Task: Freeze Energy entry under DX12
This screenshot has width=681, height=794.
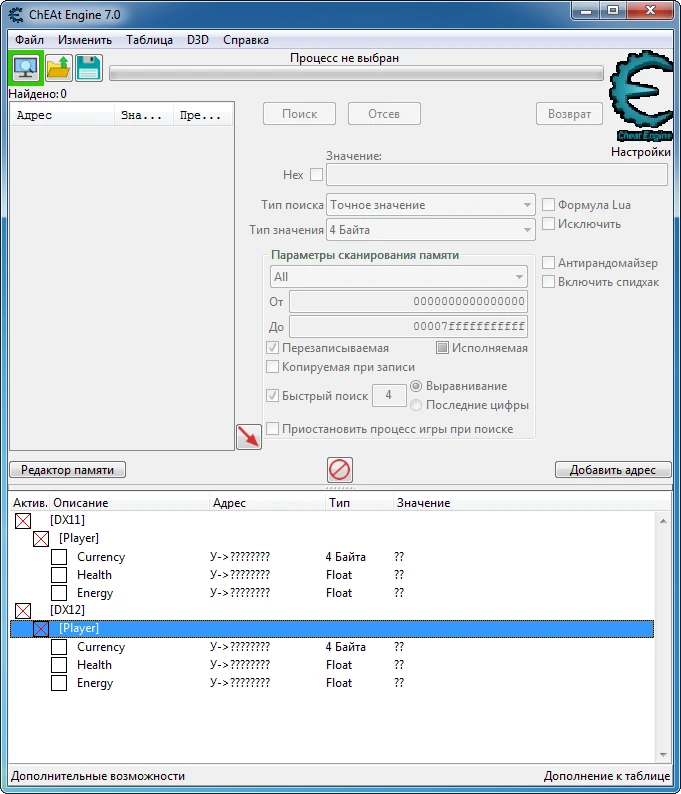Action: point(59,683)
